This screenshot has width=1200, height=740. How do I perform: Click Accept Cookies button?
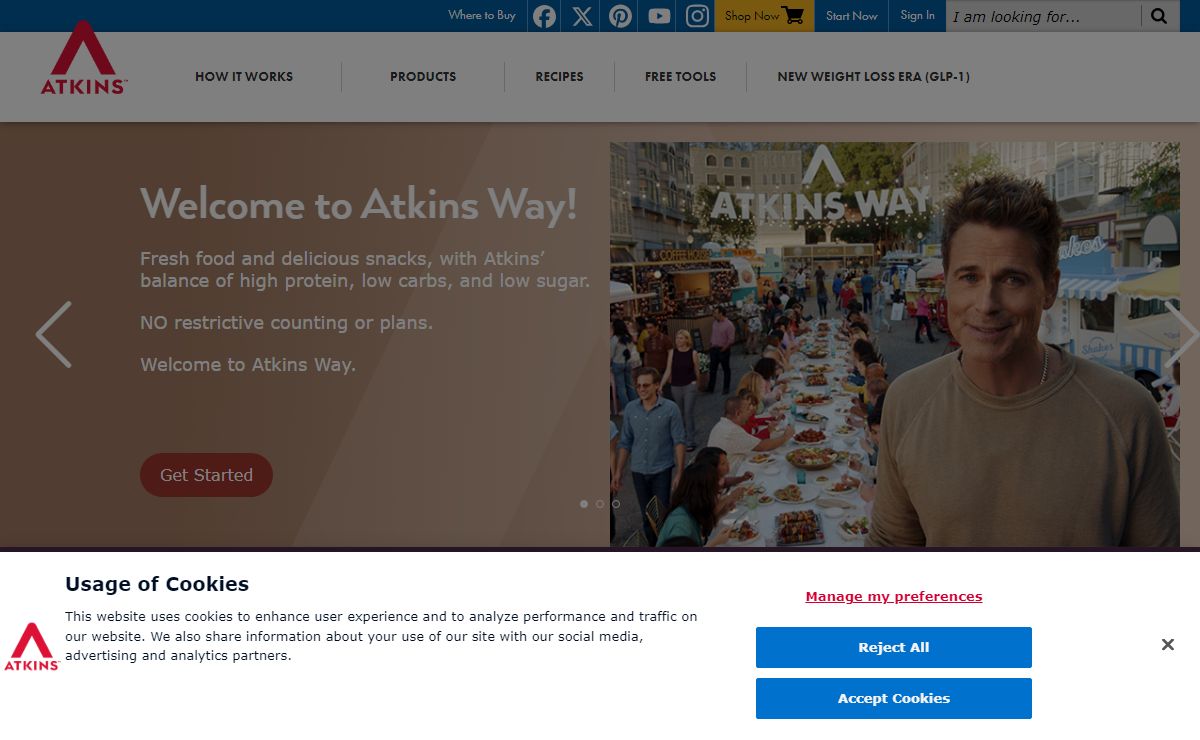coord(894,698)
